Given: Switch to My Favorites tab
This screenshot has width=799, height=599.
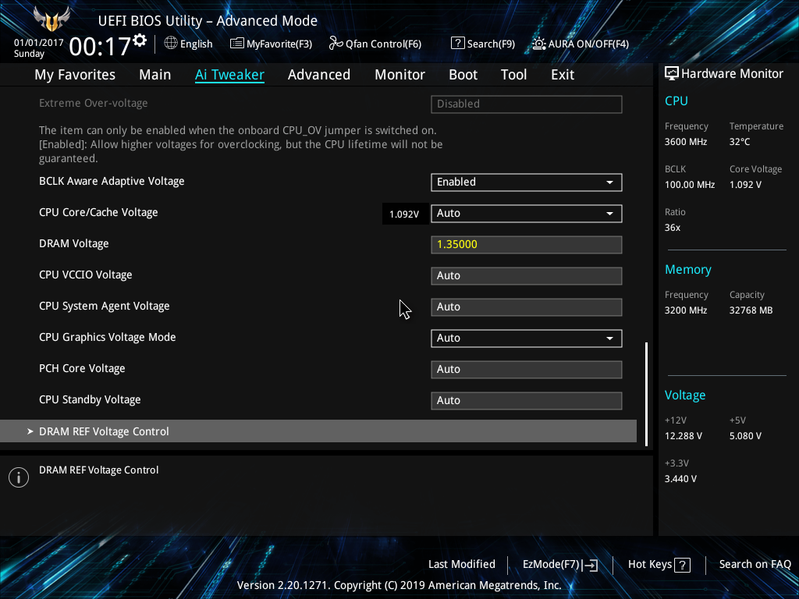Looking at the screenshot, I should (75, 75).
